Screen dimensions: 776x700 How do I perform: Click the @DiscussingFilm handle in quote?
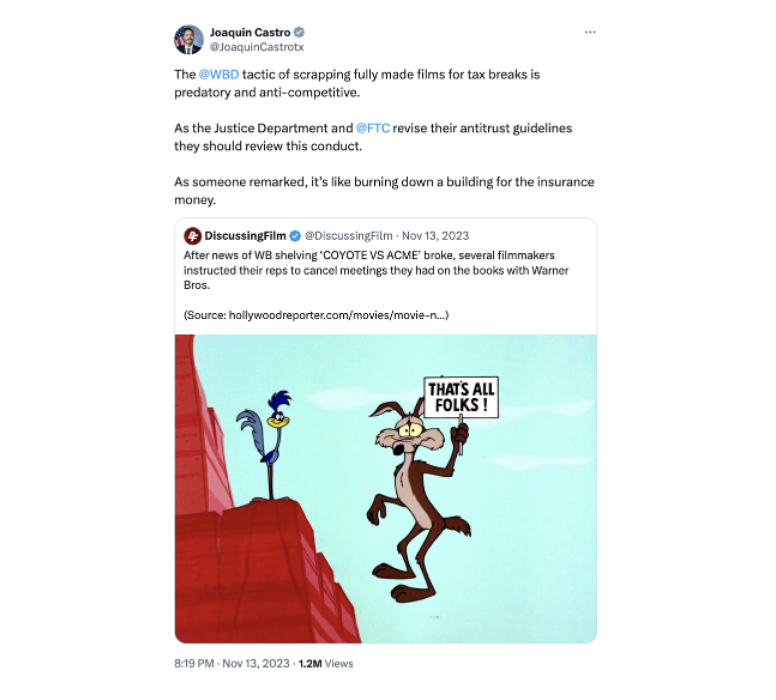click(x=348, y=236)
